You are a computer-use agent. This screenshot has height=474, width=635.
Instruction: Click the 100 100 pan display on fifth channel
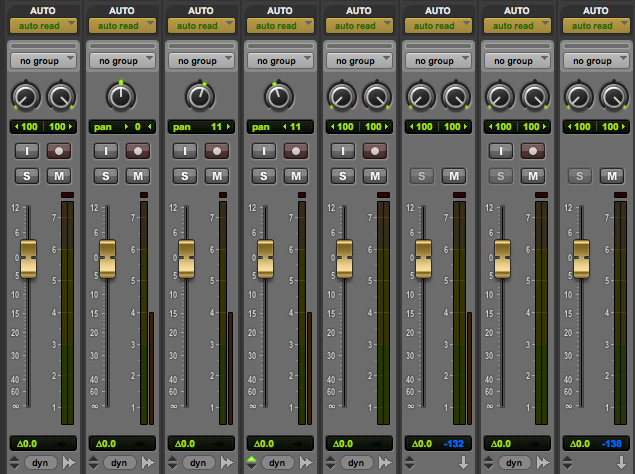pyautogui.click(x=359, y=127)
